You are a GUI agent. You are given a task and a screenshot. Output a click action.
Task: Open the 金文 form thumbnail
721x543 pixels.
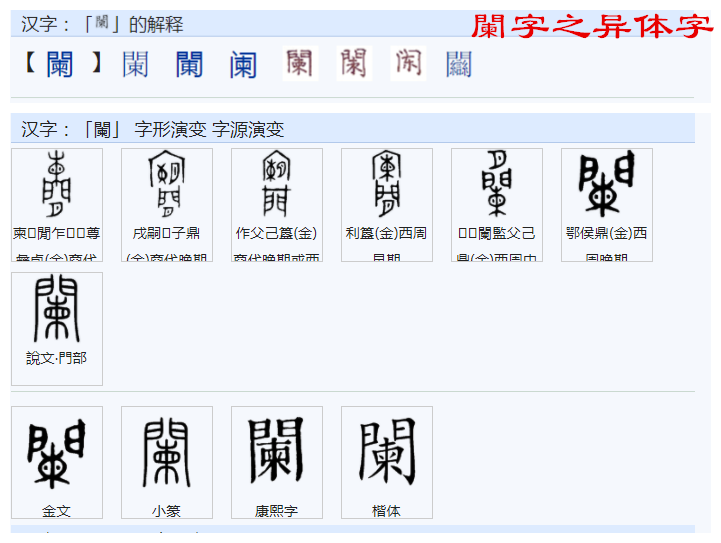[x=57, y=463]
